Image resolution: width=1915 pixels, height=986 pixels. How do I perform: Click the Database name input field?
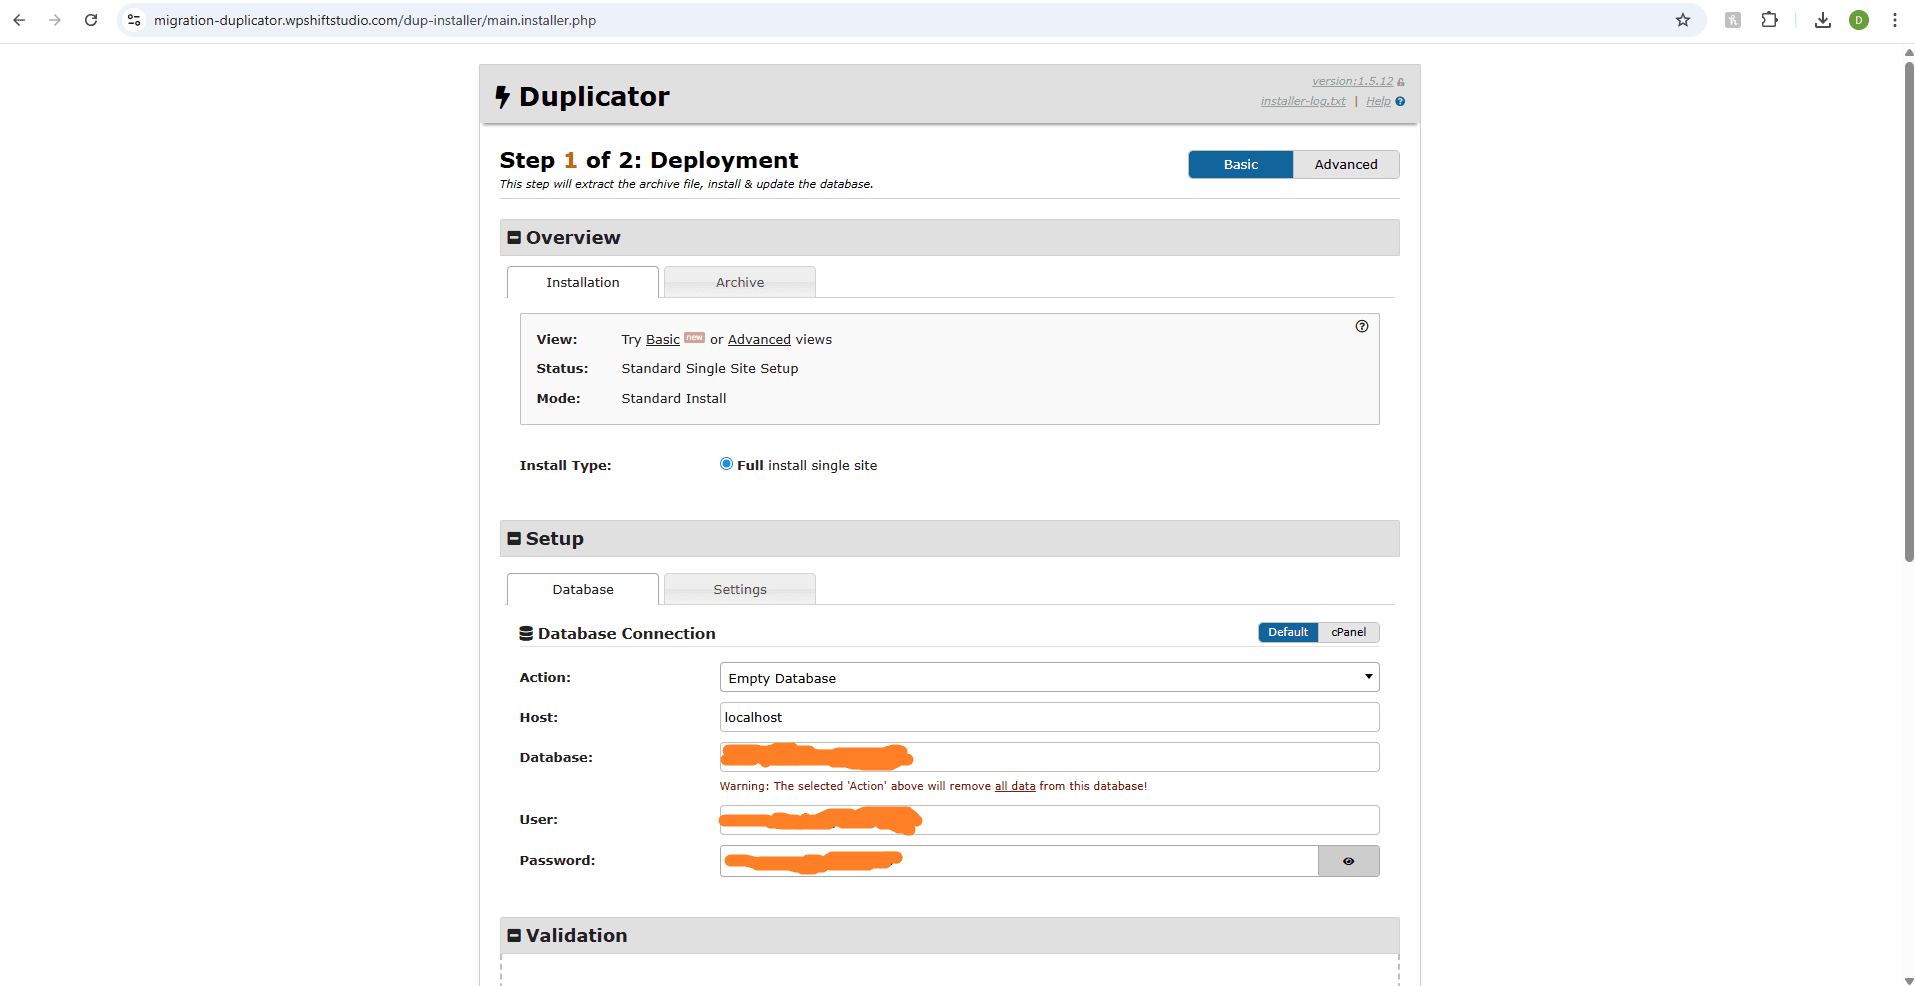click(1049, 757)
